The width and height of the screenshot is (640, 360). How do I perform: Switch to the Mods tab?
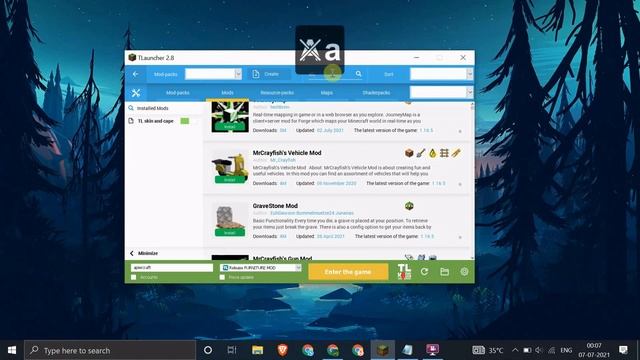[x=227, y=93]
